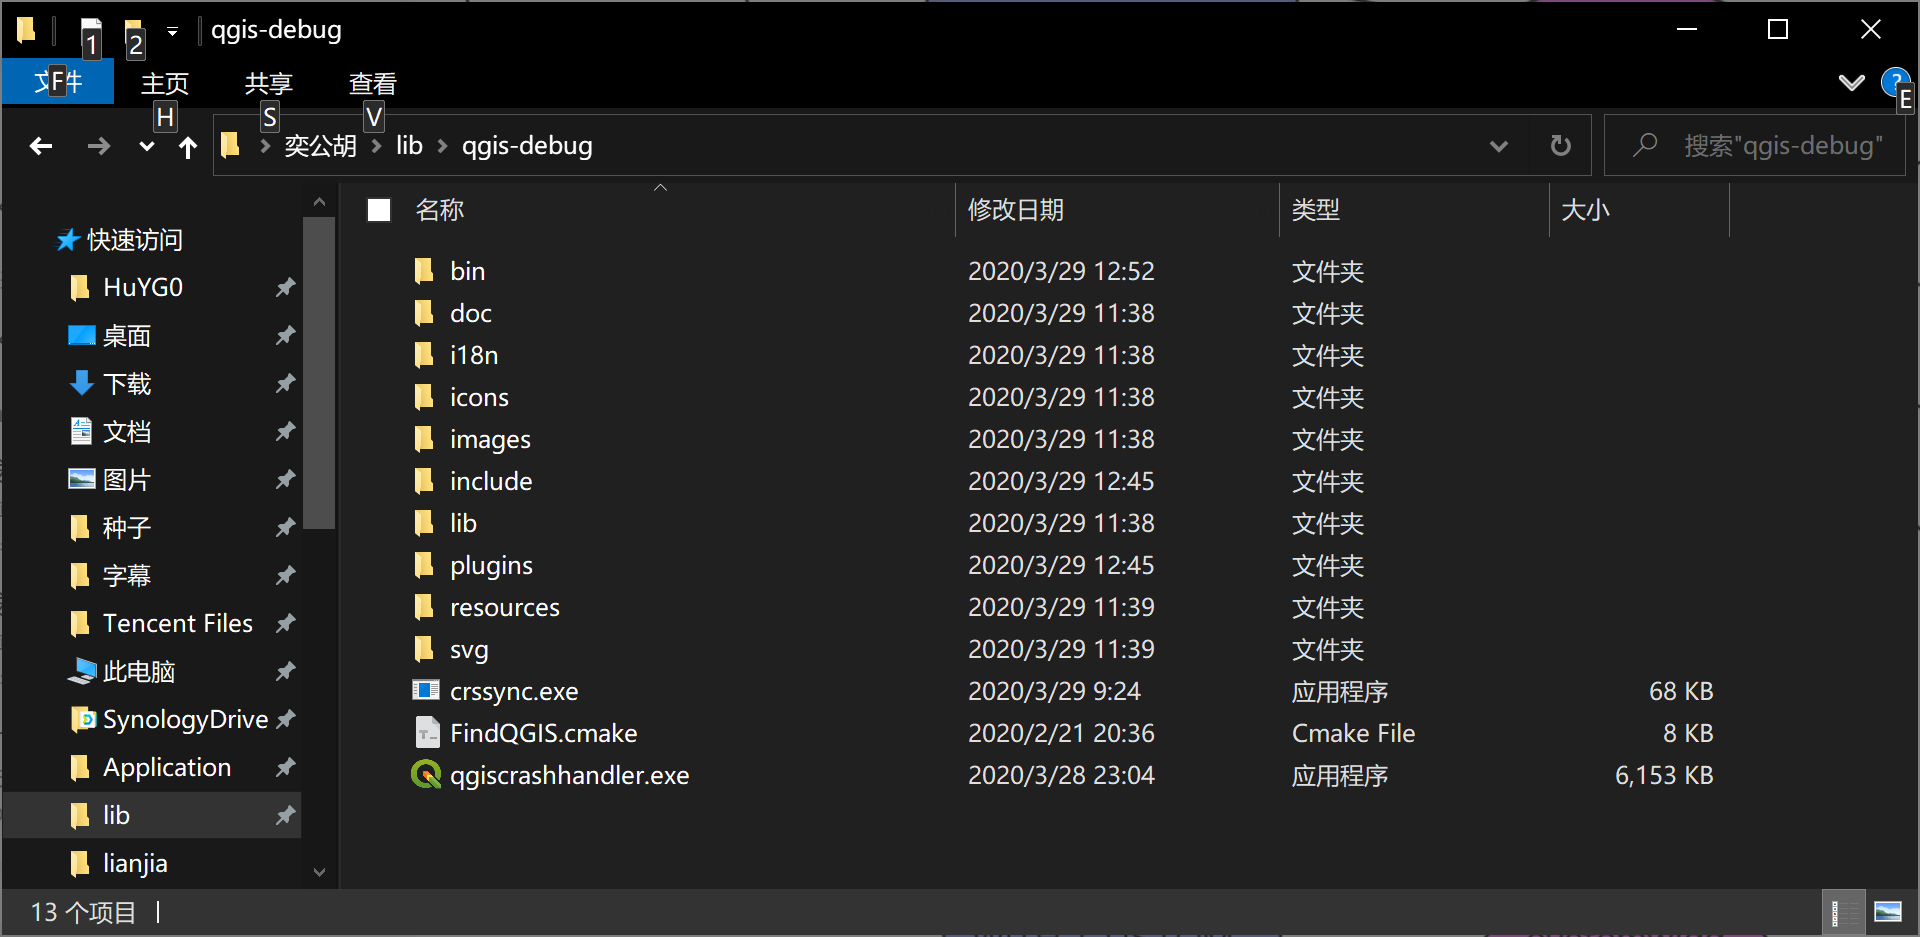Switch to details view in status bar
Image resolution: width=1920 pixels, height=937 pixels.
click(x=1843, y=912)
